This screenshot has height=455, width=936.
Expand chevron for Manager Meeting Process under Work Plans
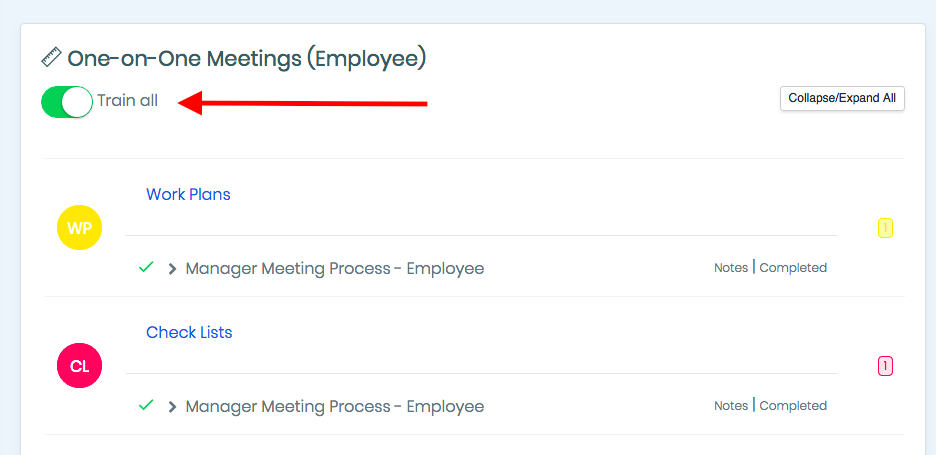pyautogui.click(x=173, y=269)
